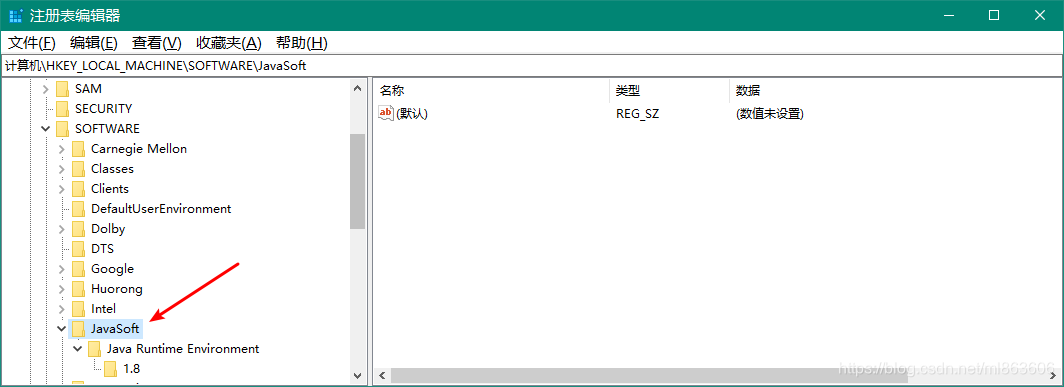Expand the Google key
The image size is (1064, 387).
[x=62, y=269]
